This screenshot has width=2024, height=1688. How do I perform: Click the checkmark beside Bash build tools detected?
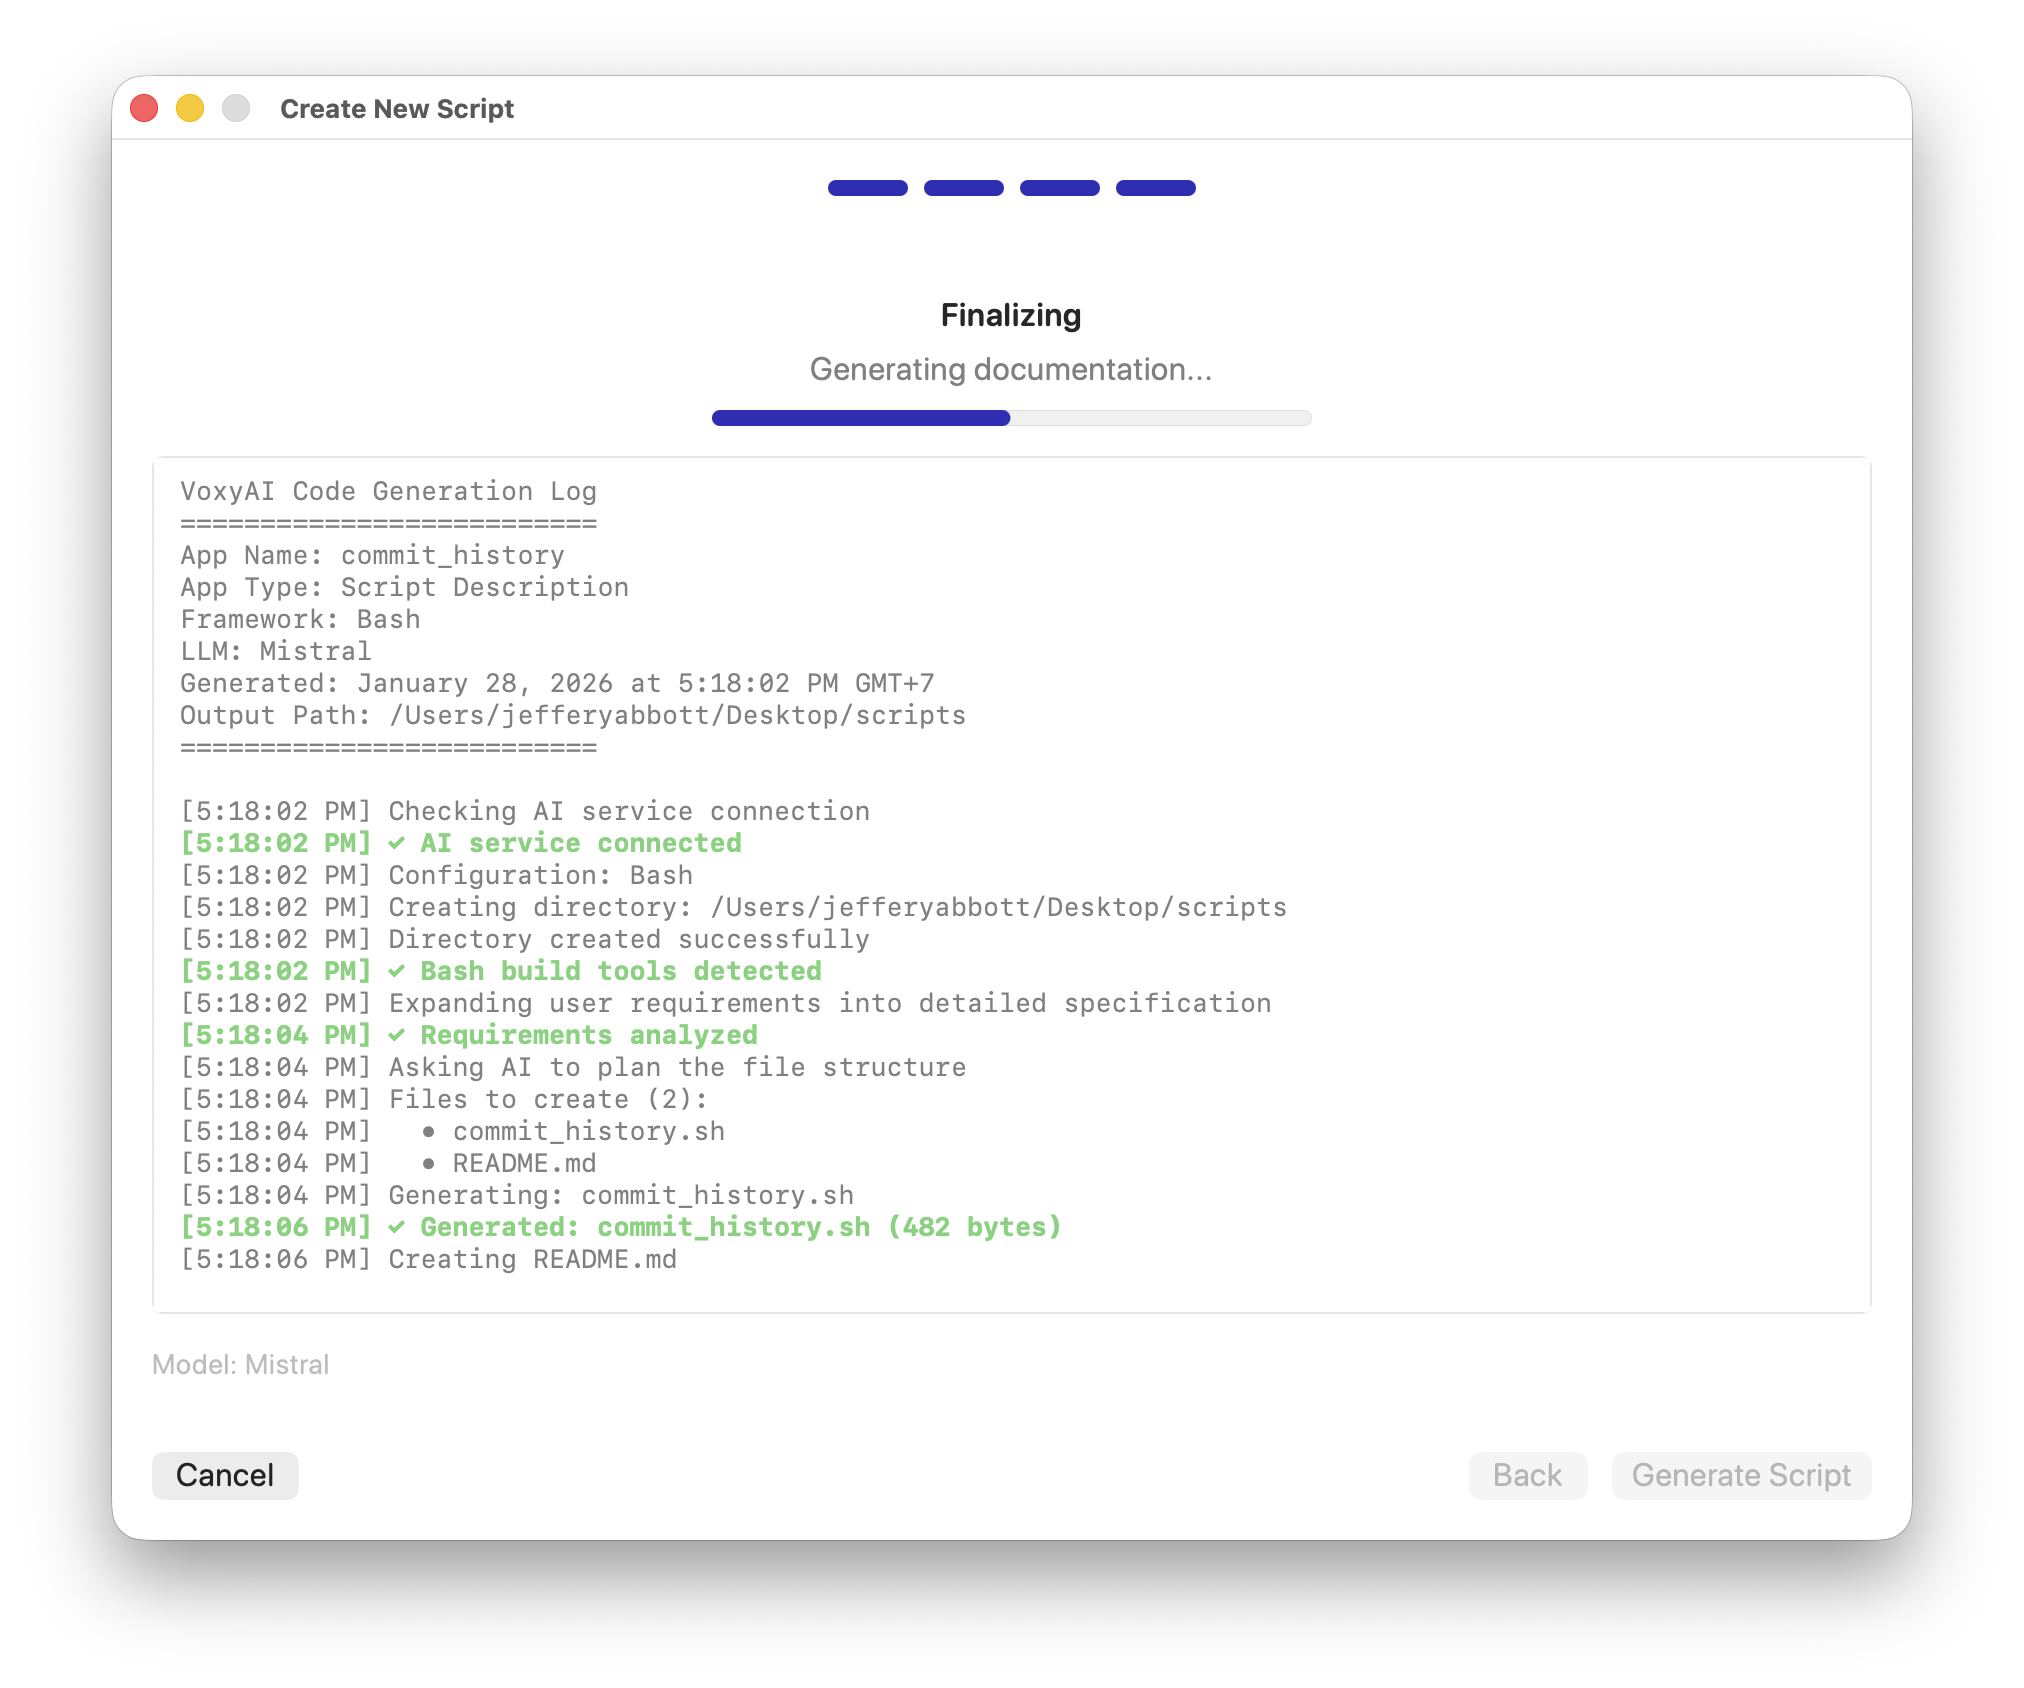point(397,972)
